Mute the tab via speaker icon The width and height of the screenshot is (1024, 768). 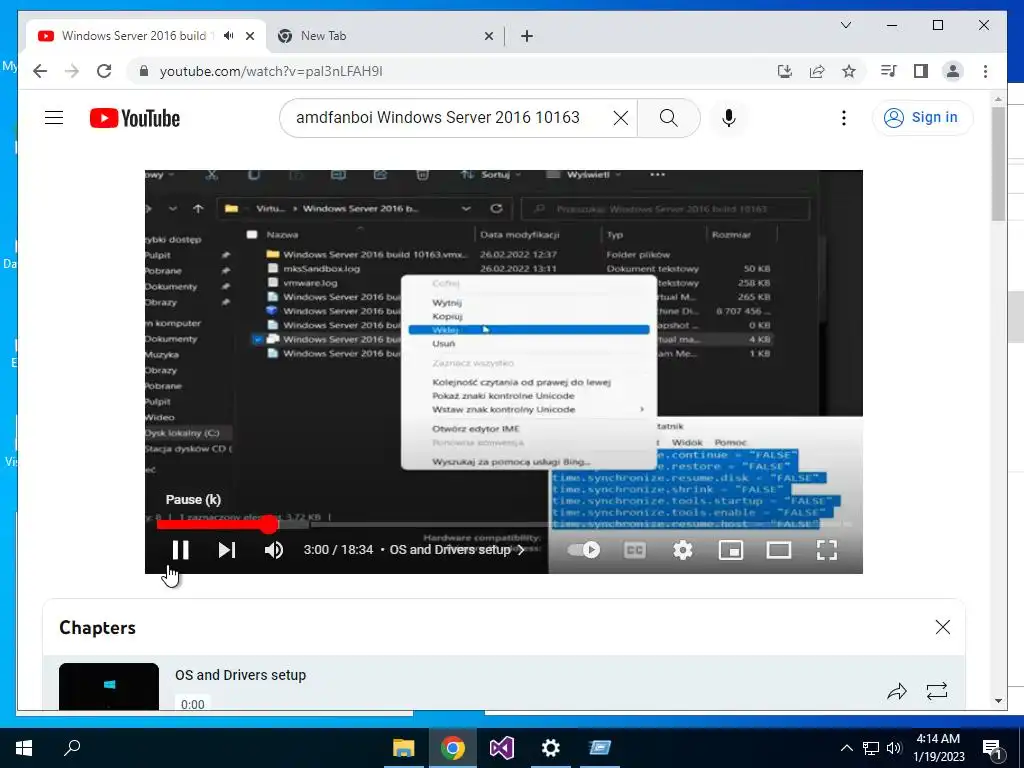pyautogui.click(x=228, y=36)
